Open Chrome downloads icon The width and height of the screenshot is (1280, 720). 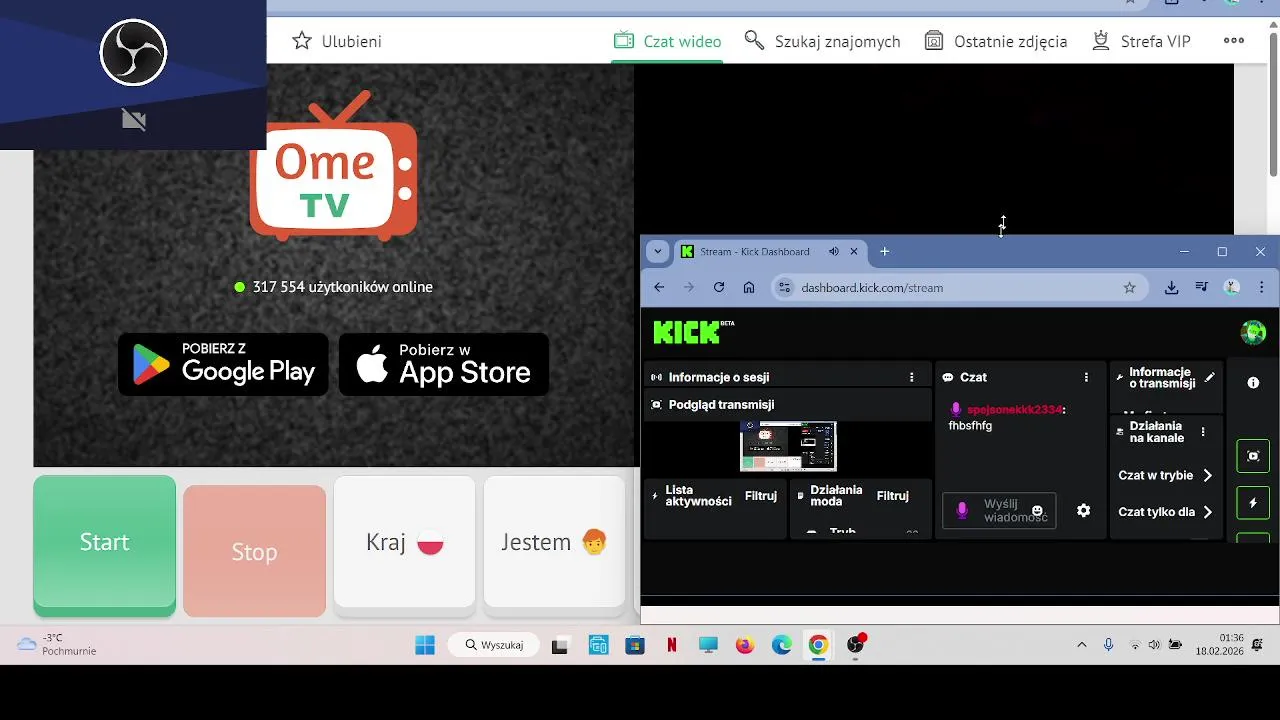[1171, 287]
